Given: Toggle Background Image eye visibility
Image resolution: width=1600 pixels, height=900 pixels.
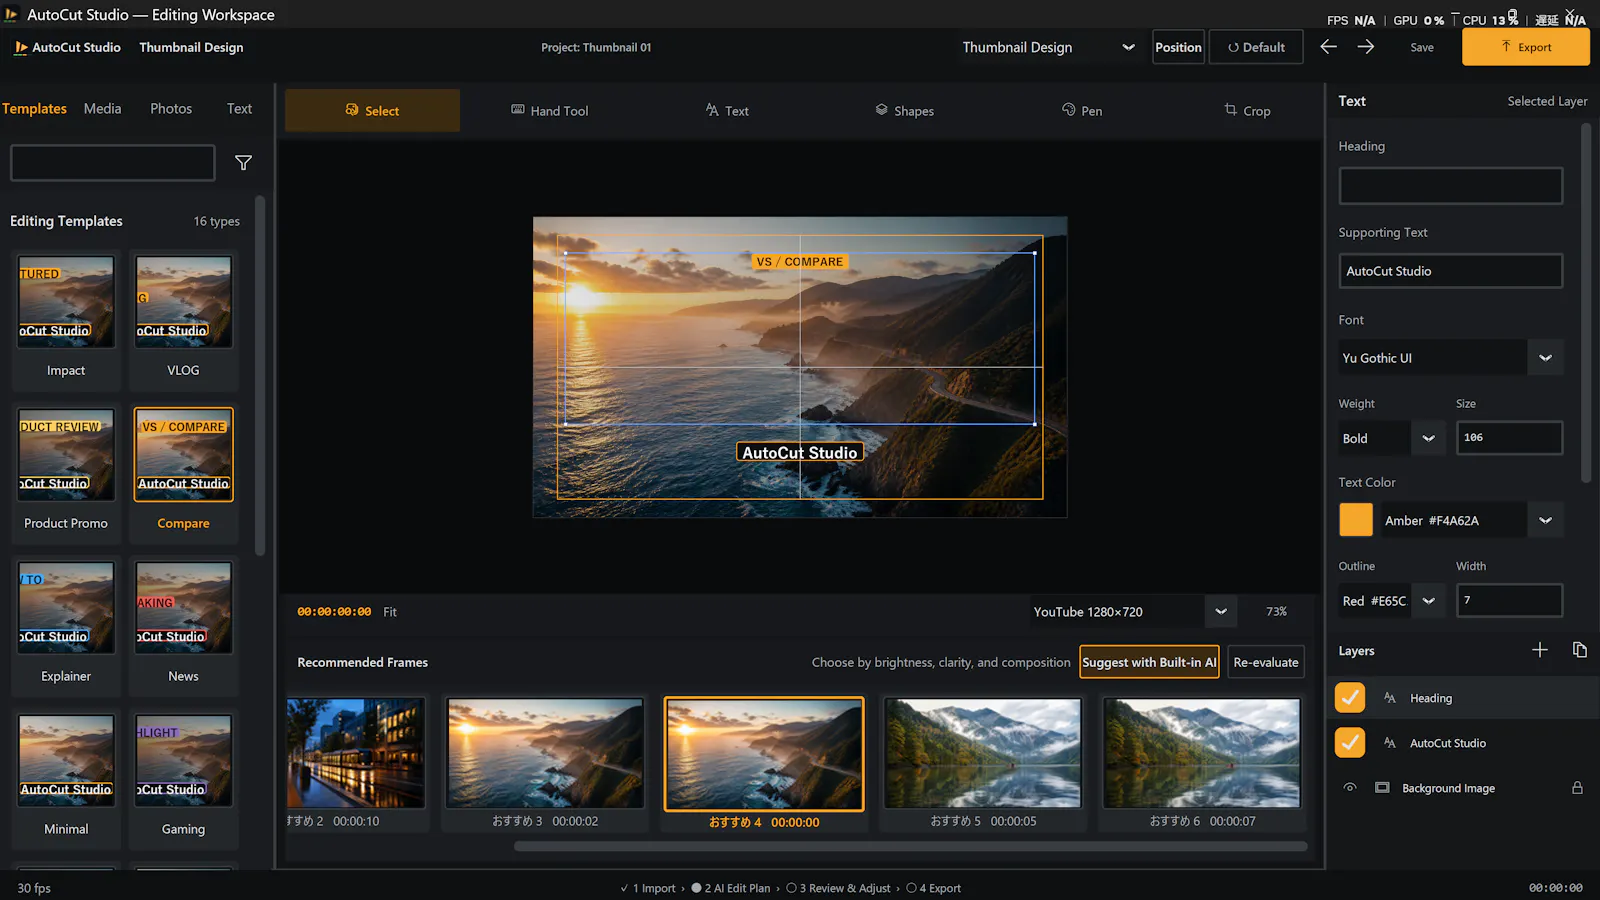Looking at the screenshot, I should click(x=1350, y=788).
